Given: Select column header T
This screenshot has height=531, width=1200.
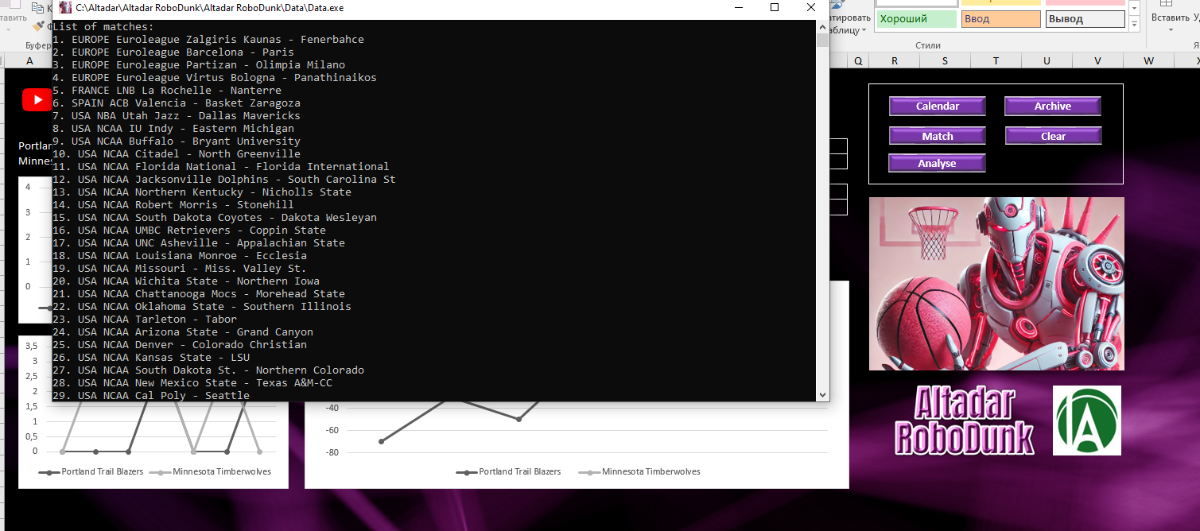Looking at the screenshot, I should [996, 61].
